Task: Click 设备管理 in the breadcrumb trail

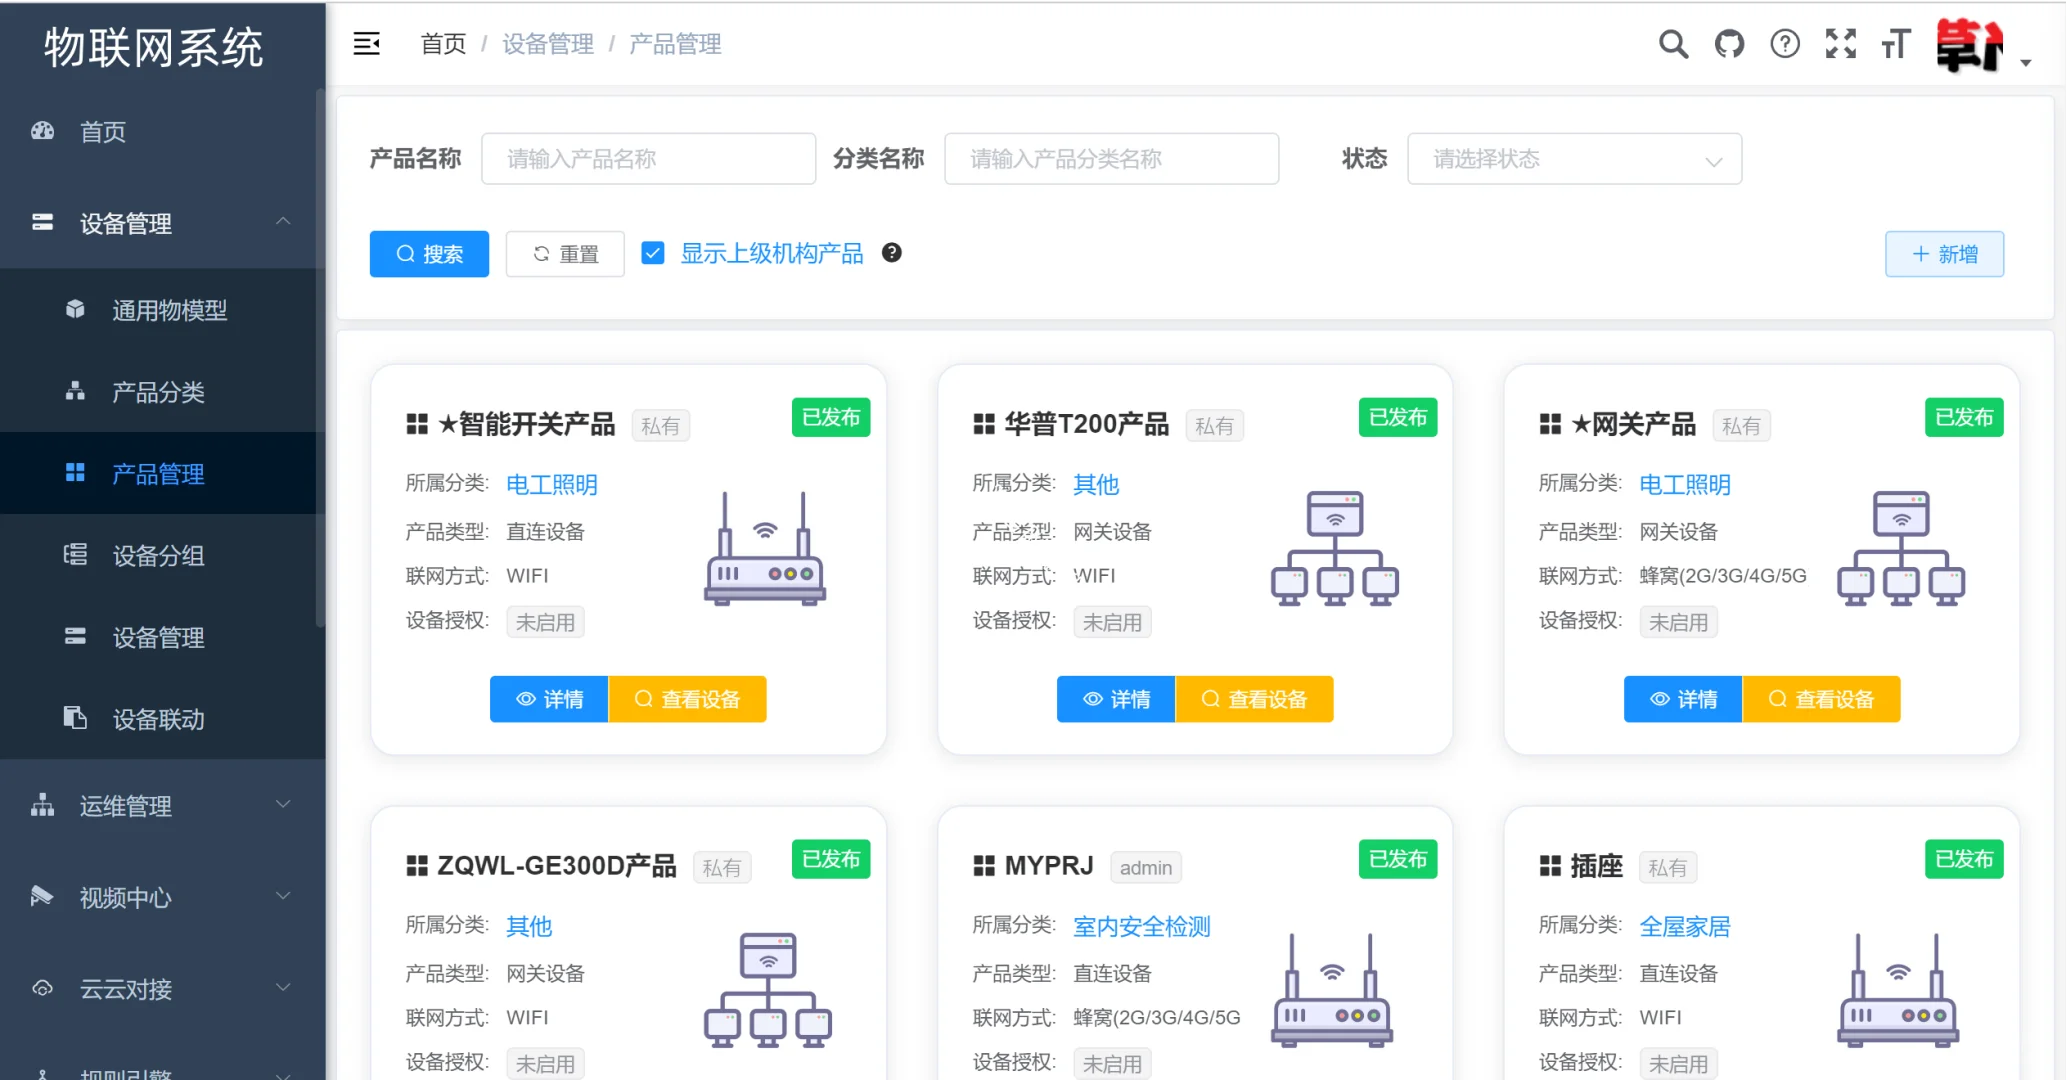Action: coord(547,43)
